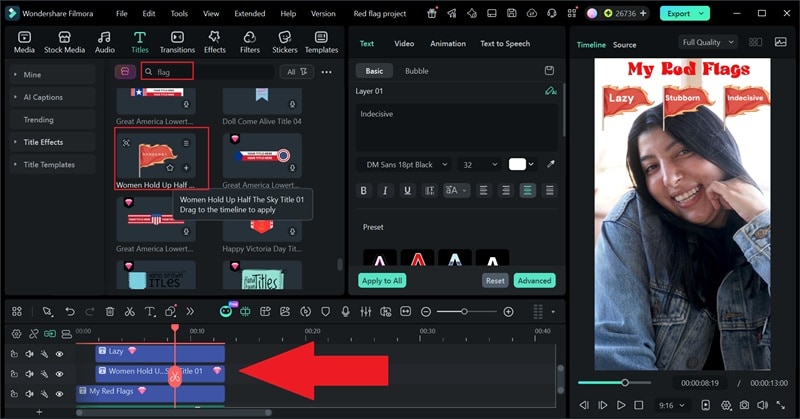
Task: Click the redo arrow in timeline toolbar
Action: (x=90, y=311)
